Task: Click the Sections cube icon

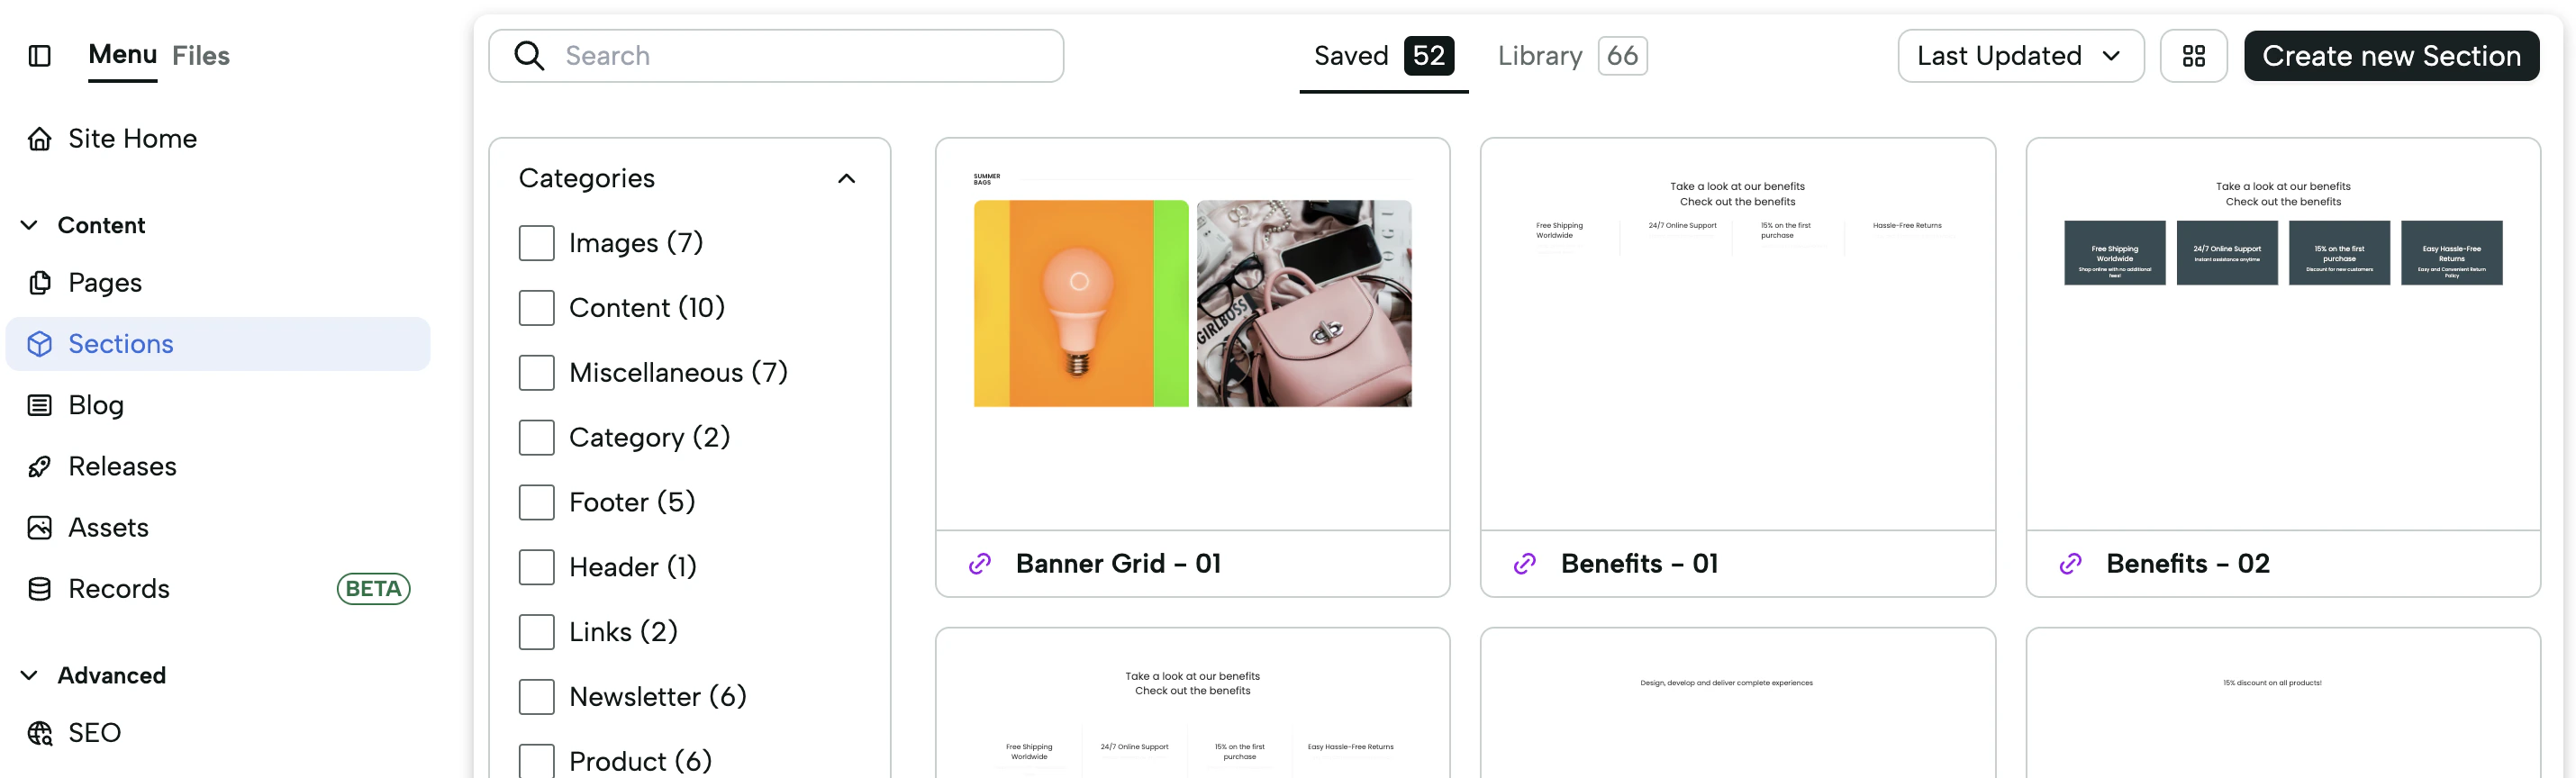Action: (40, 344)
